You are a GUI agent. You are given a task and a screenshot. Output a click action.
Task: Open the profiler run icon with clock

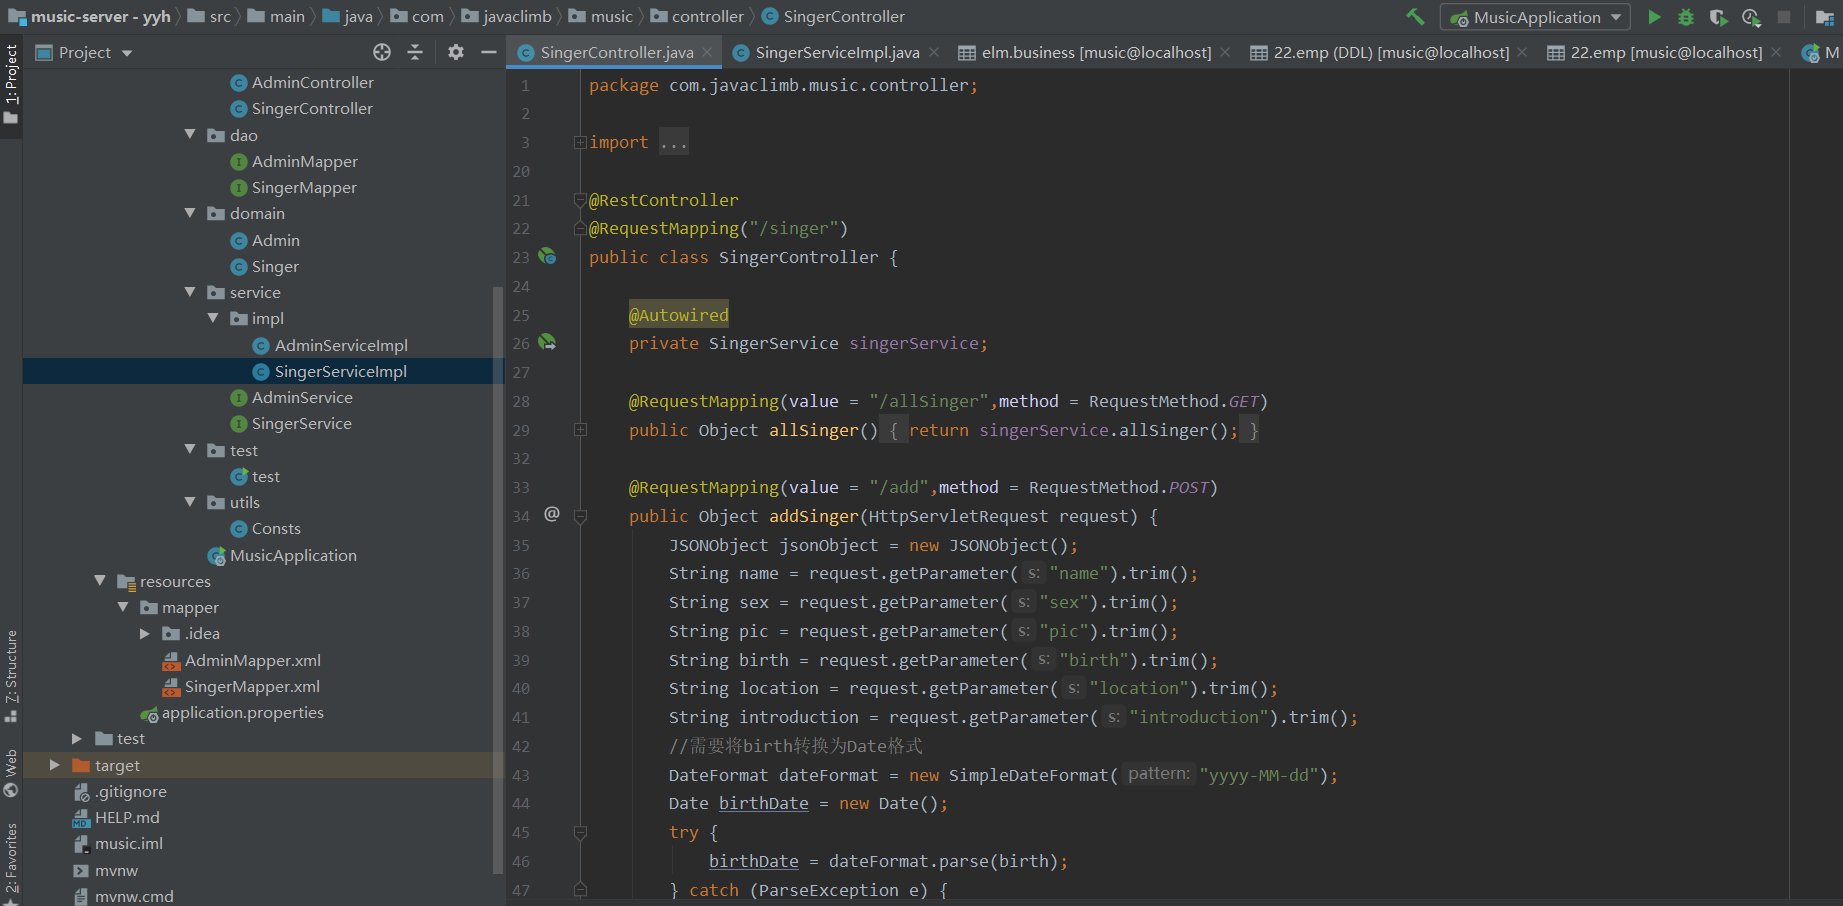pyautogui.click(x=1751, y=17)
